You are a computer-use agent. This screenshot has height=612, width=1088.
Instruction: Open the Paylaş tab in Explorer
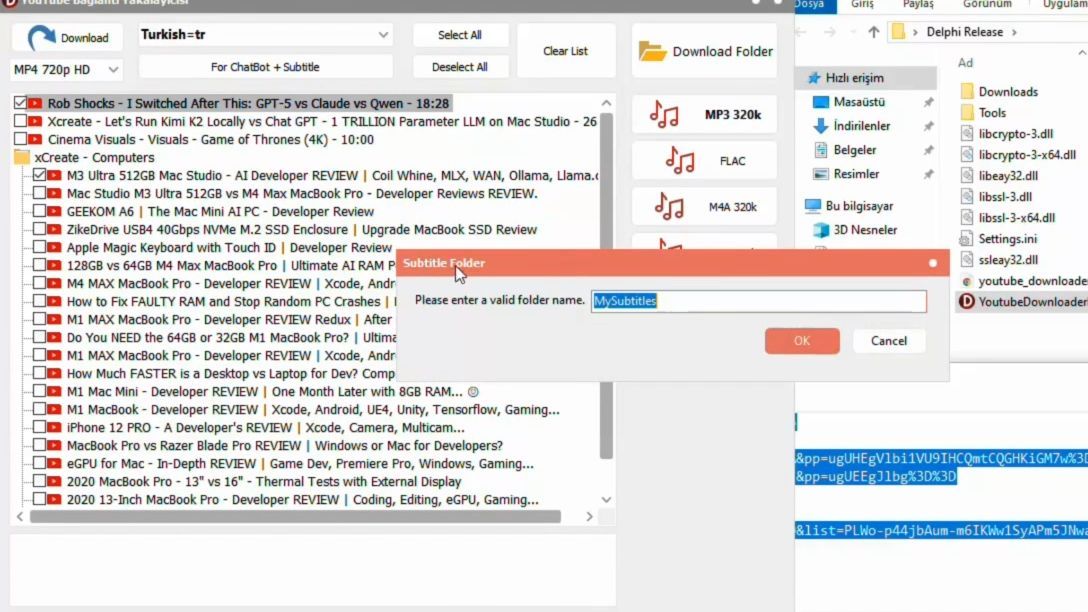(x=918, y=5)
